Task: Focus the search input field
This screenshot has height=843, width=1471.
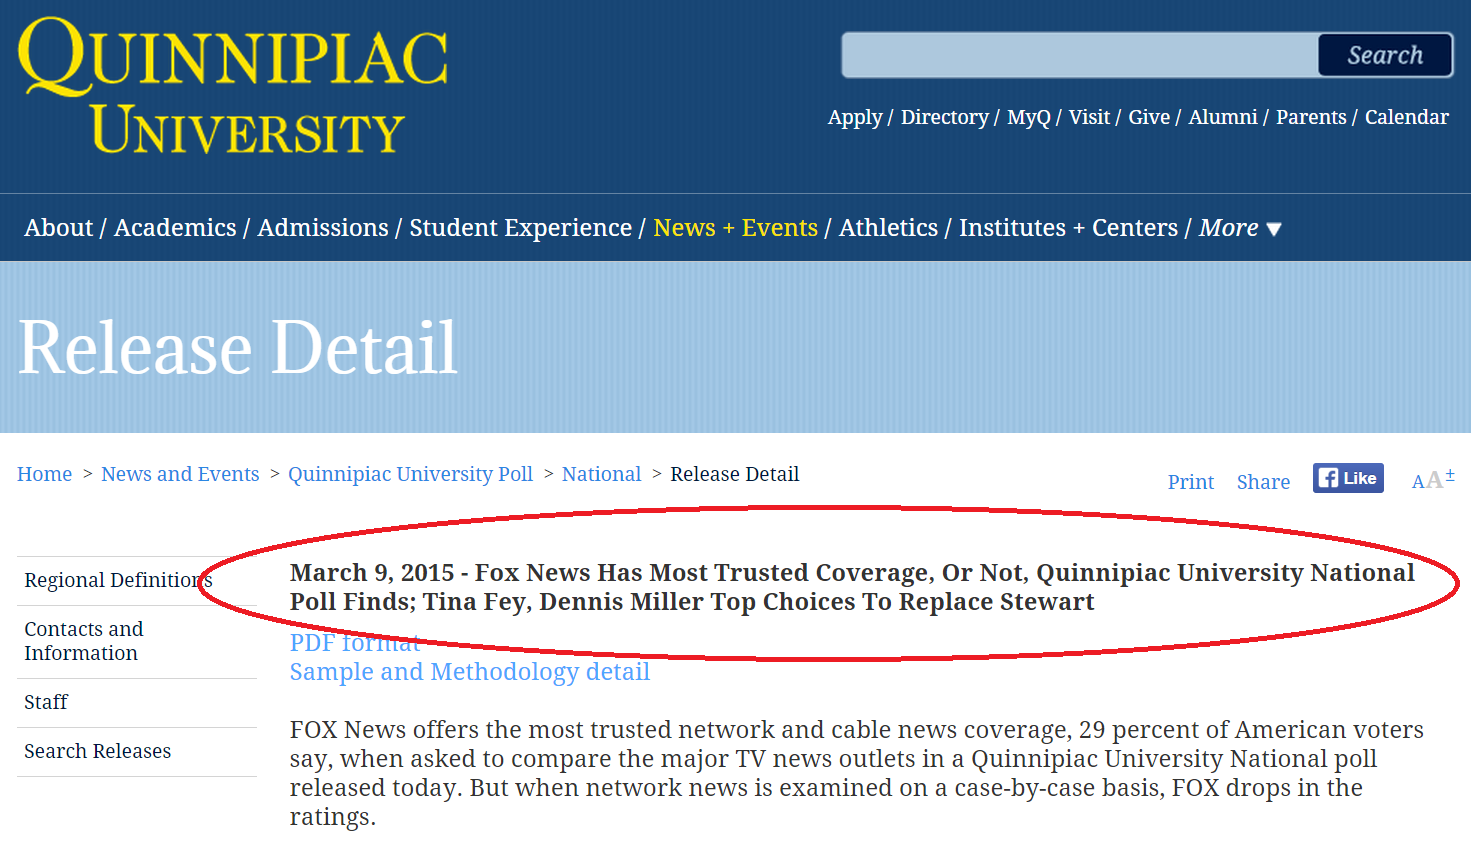Action: click(x=1080, y=55)
